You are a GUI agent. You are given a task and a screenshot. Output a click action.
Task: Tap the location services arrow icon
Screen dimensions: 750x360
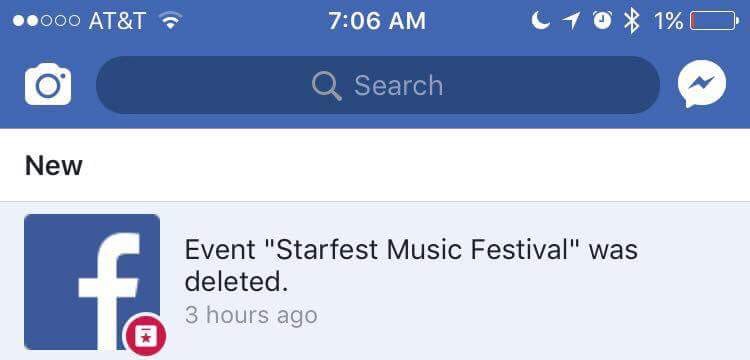pos(571,21)
